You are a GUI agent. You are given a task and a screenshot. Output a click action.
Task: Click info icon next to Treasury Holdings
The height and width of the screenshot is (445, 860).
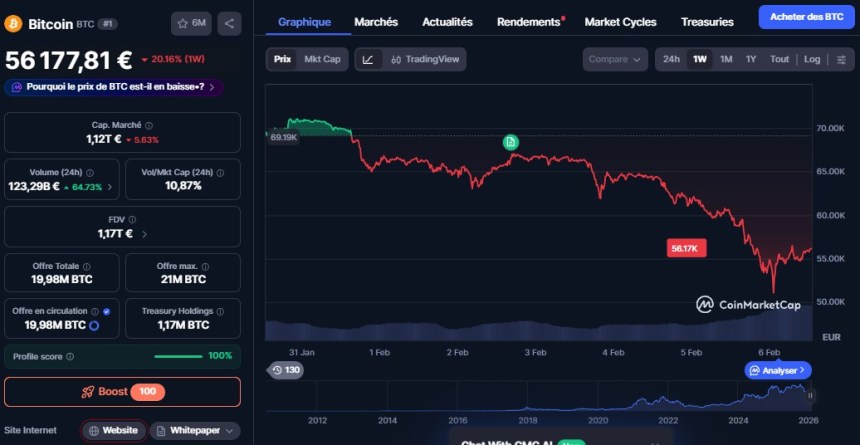(x=220, y=311)
